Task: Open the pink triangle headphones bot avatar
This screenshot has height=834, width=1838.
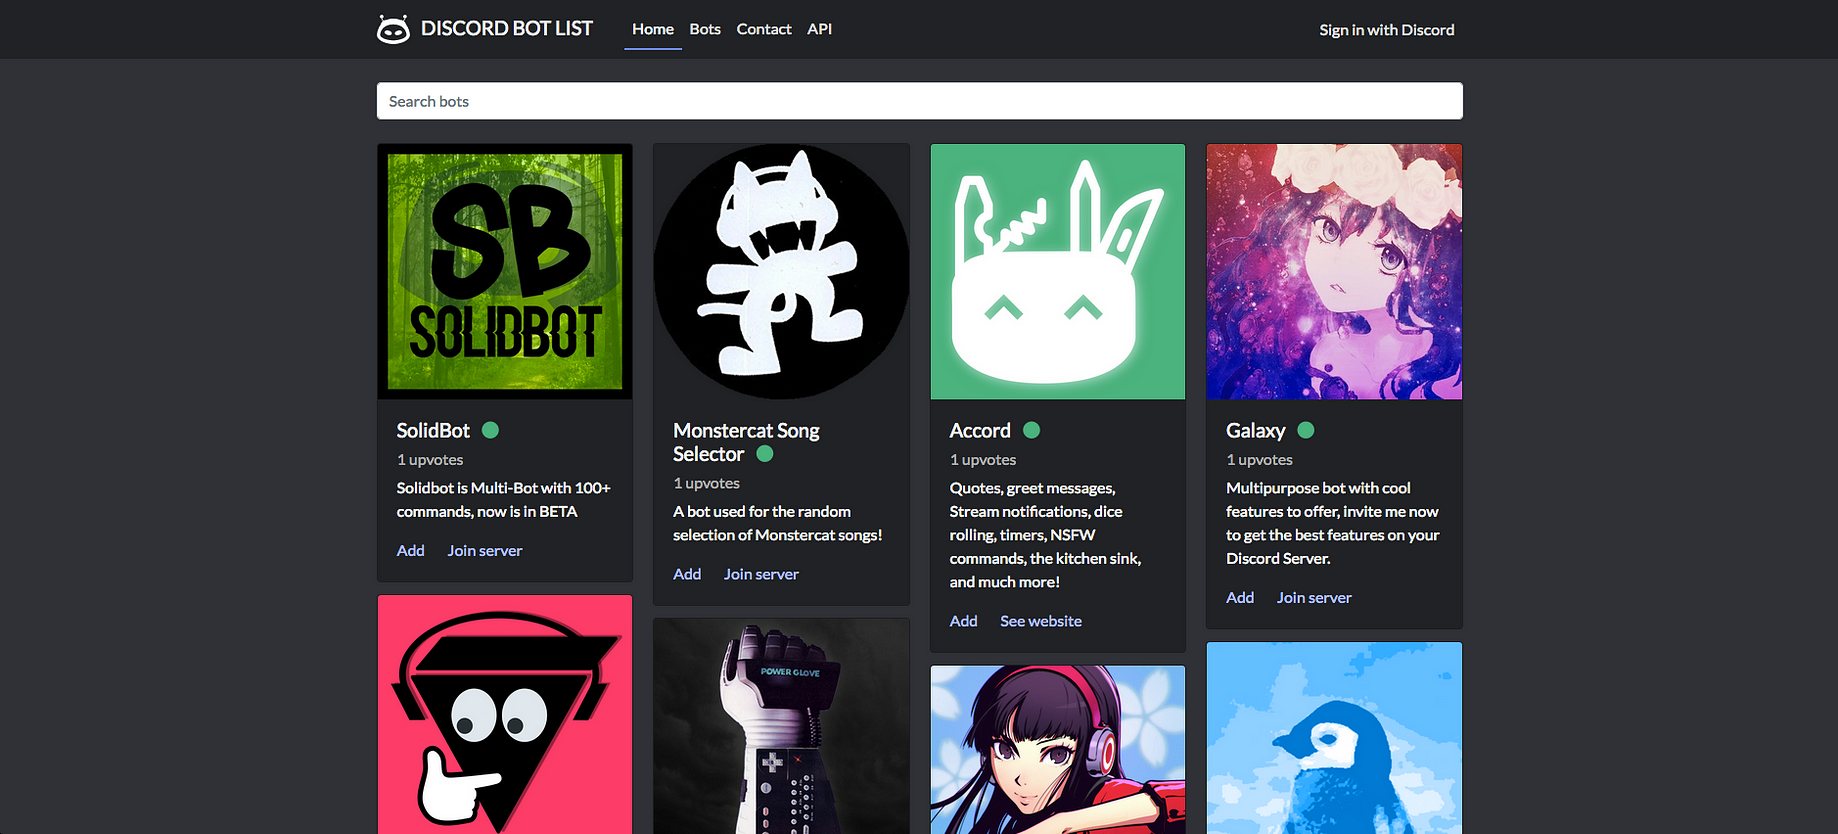Action: [505, 715]
